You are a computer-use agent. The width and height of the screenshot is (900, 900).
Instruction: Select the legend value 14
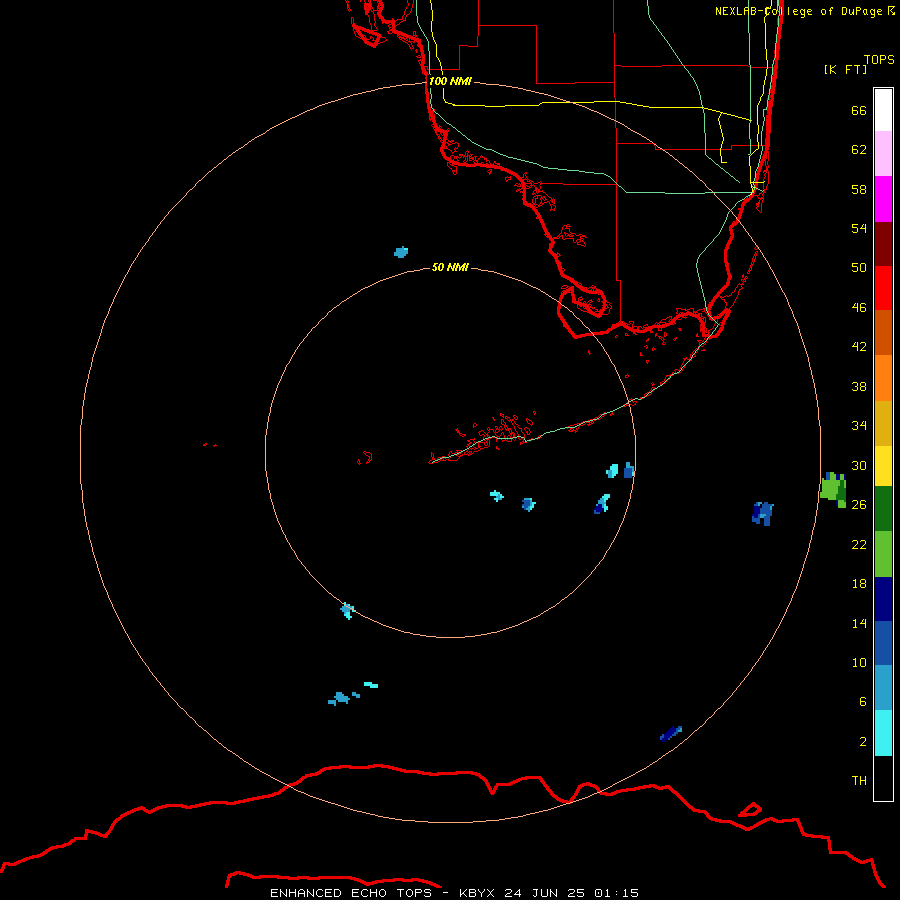coord(859,623)
